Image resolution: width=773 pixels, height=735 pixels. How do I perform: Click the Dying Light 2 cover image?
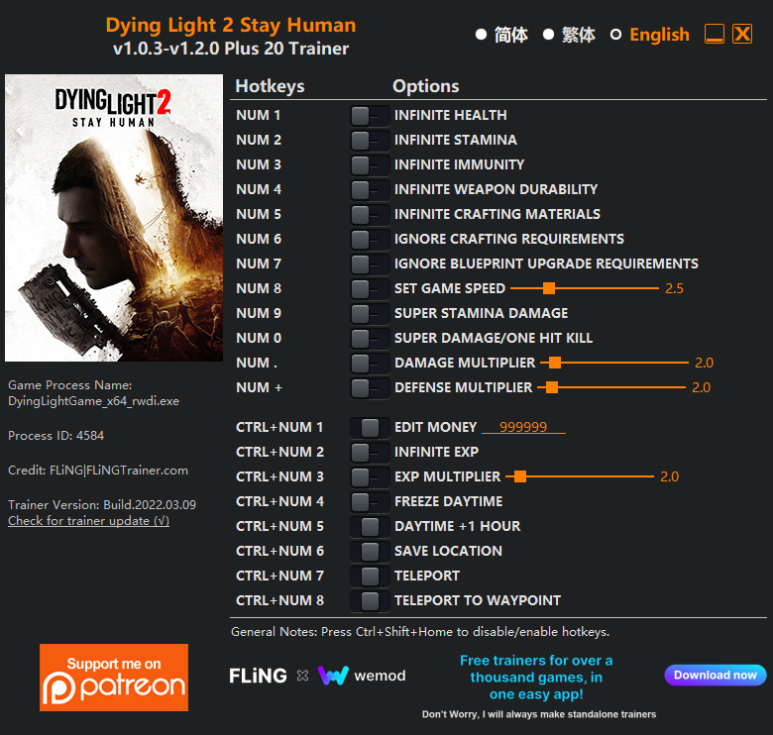[x=114, y=218]
